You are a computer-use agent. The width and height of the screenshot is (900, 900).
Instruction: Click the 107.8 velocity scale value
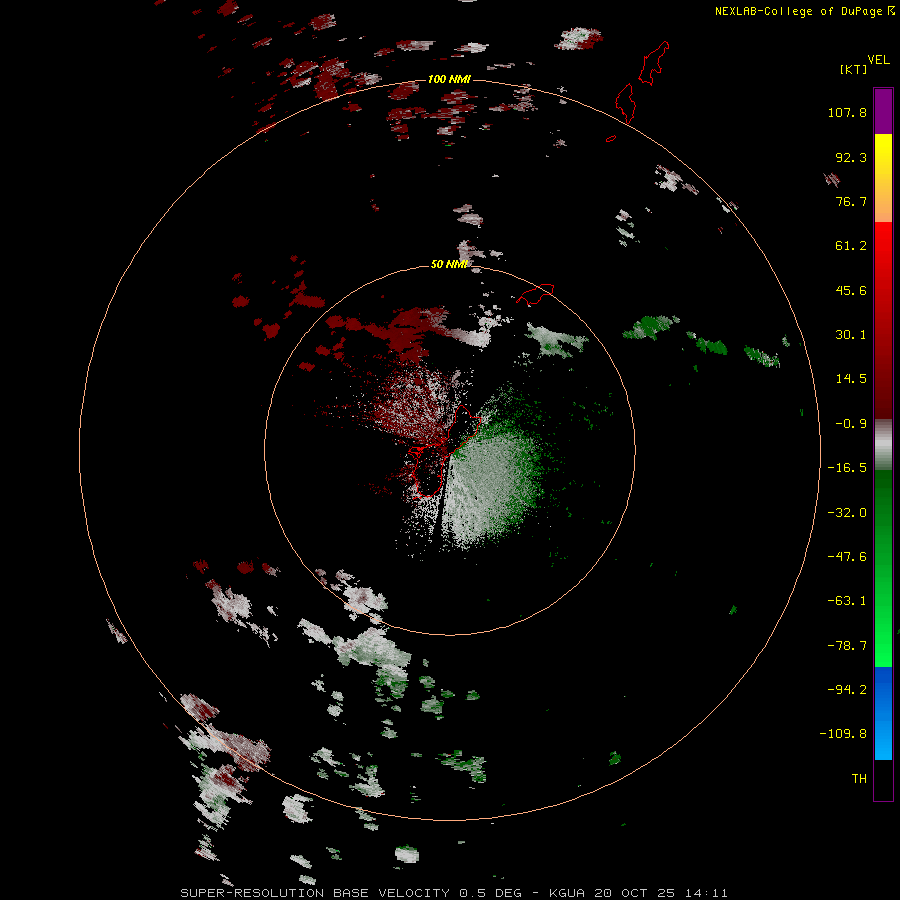pyautogui.click(x=847, y=112)
